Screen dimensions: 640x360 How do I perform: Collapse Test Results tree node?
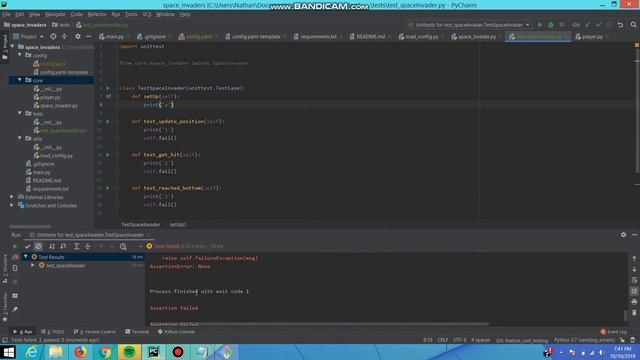[26, 257]
